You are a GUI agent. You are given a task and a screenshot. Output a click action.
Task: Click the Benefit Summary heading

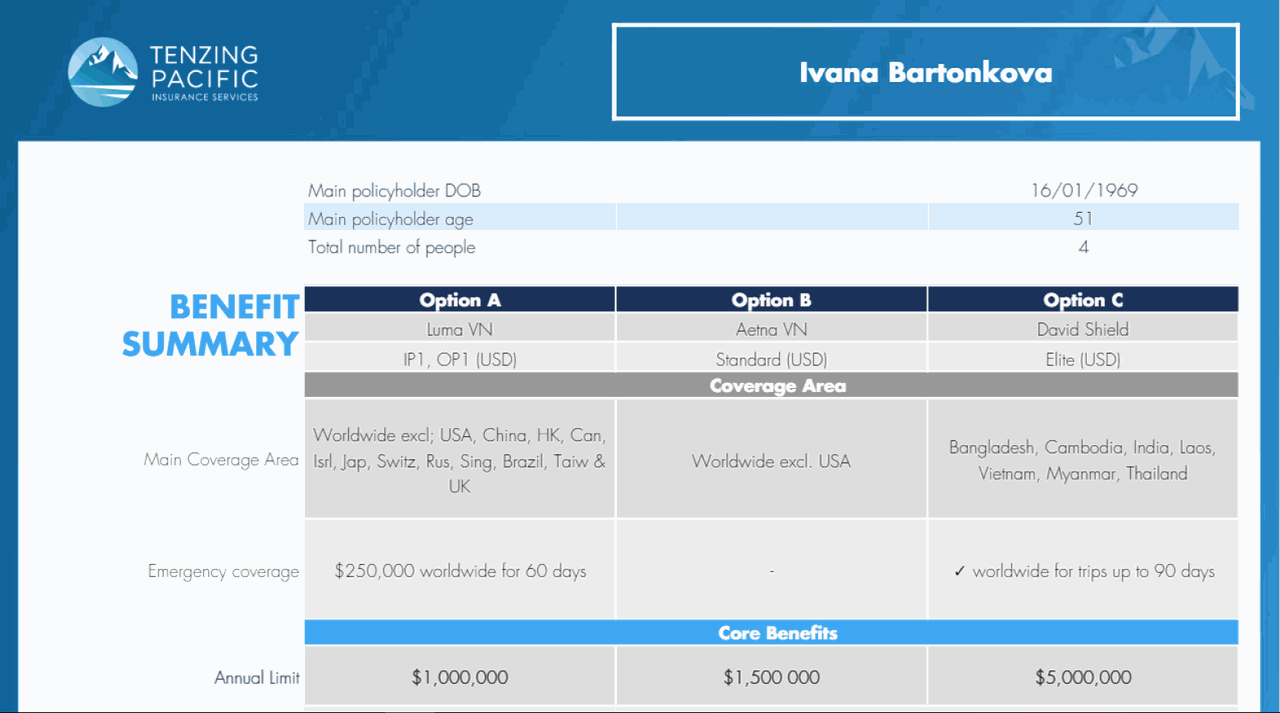tap(211, 326)
